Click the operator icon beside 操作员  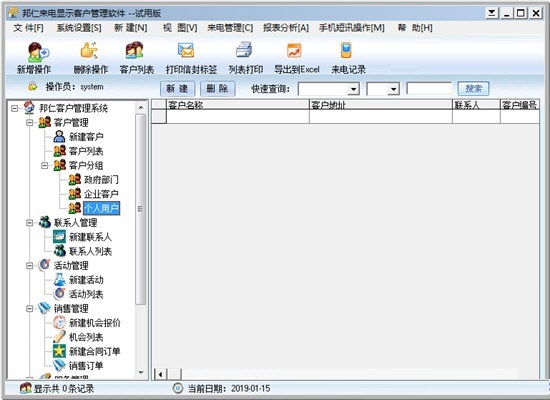(32, 86)
